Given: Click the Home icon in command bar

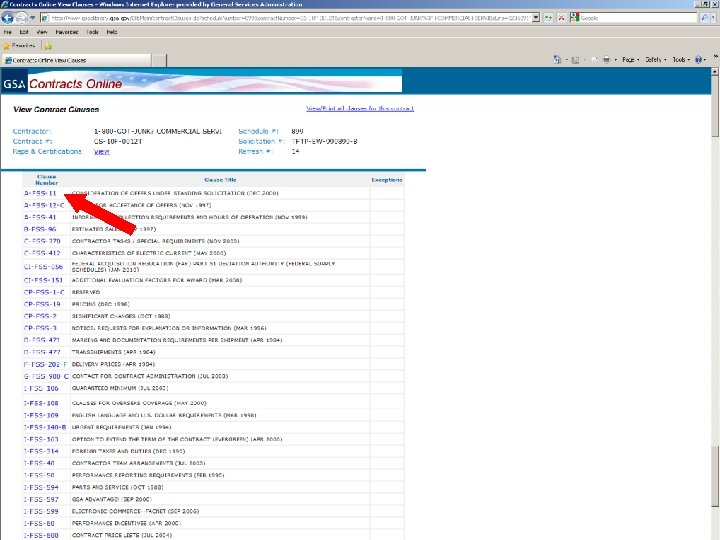Looking at the screenshot, I should tap(557, 60).
